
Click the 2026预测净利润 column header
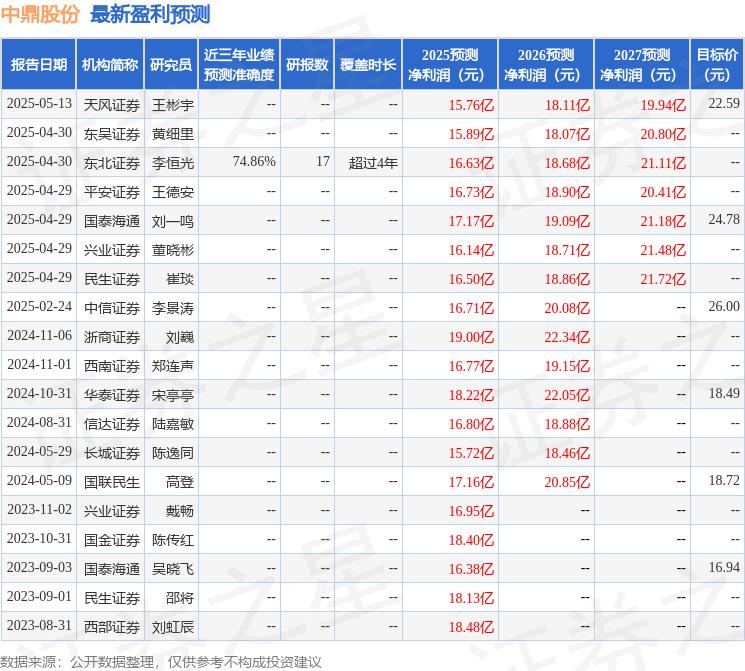tap(546, 65)
